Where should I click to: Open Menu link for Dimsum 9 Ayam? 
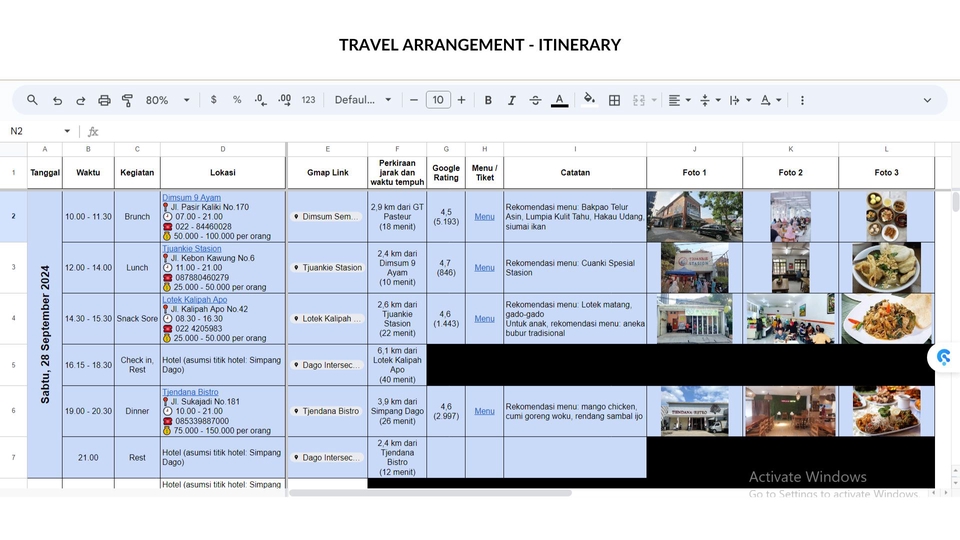tap(484, 217)
